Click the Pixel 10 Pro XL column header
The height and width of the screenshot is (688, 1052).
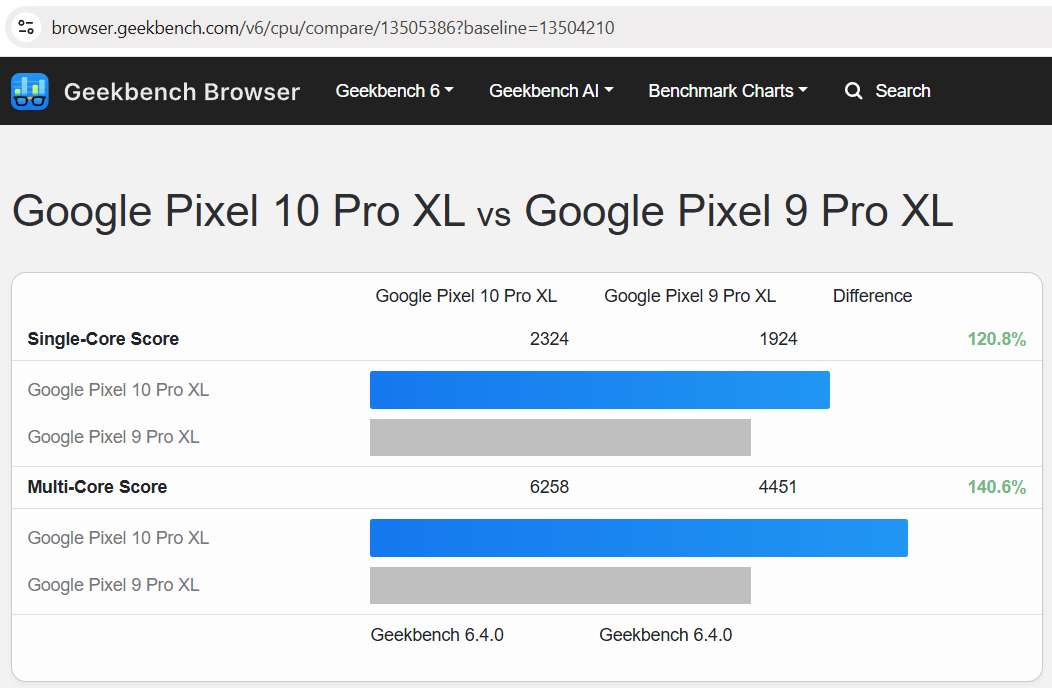click(466, 296)
